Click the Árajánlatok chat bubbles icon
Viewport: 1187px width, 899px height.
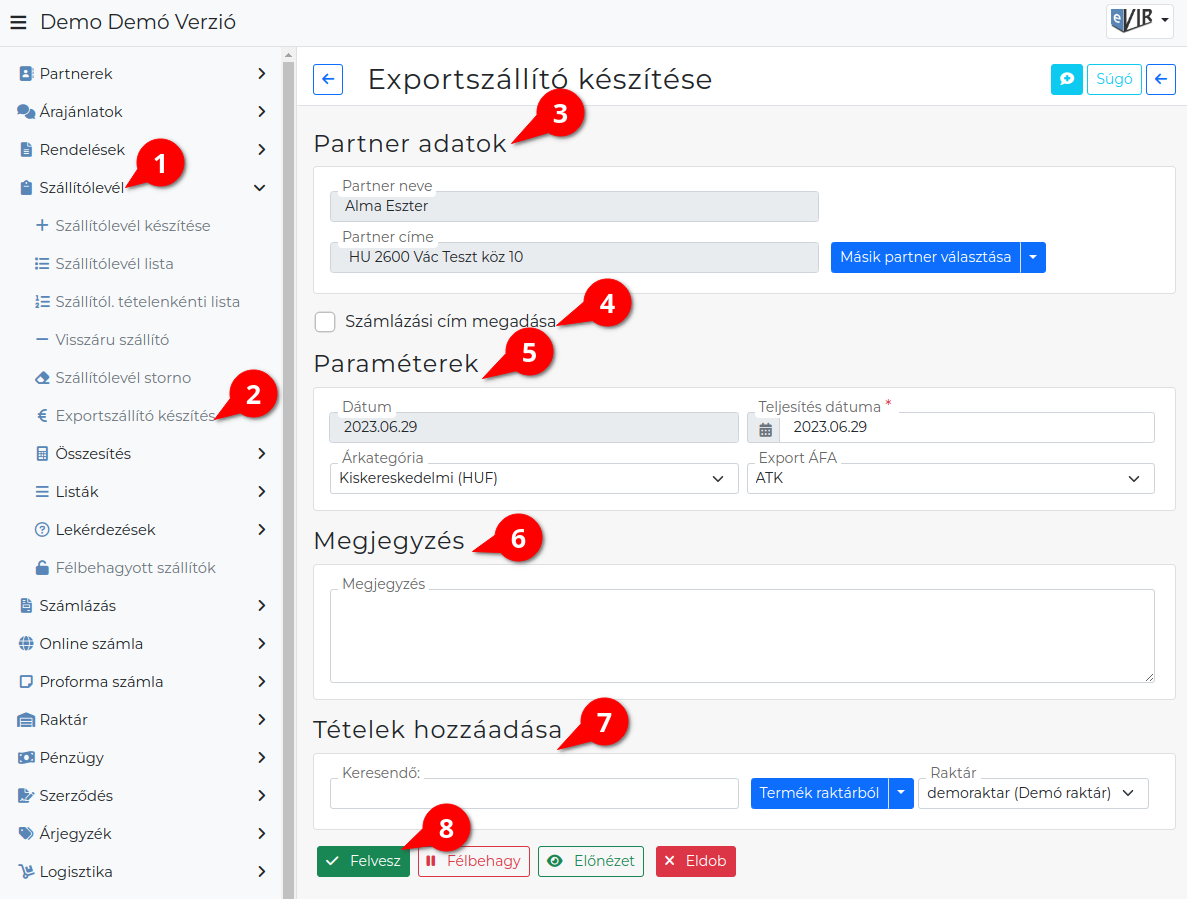click(26, 111)
